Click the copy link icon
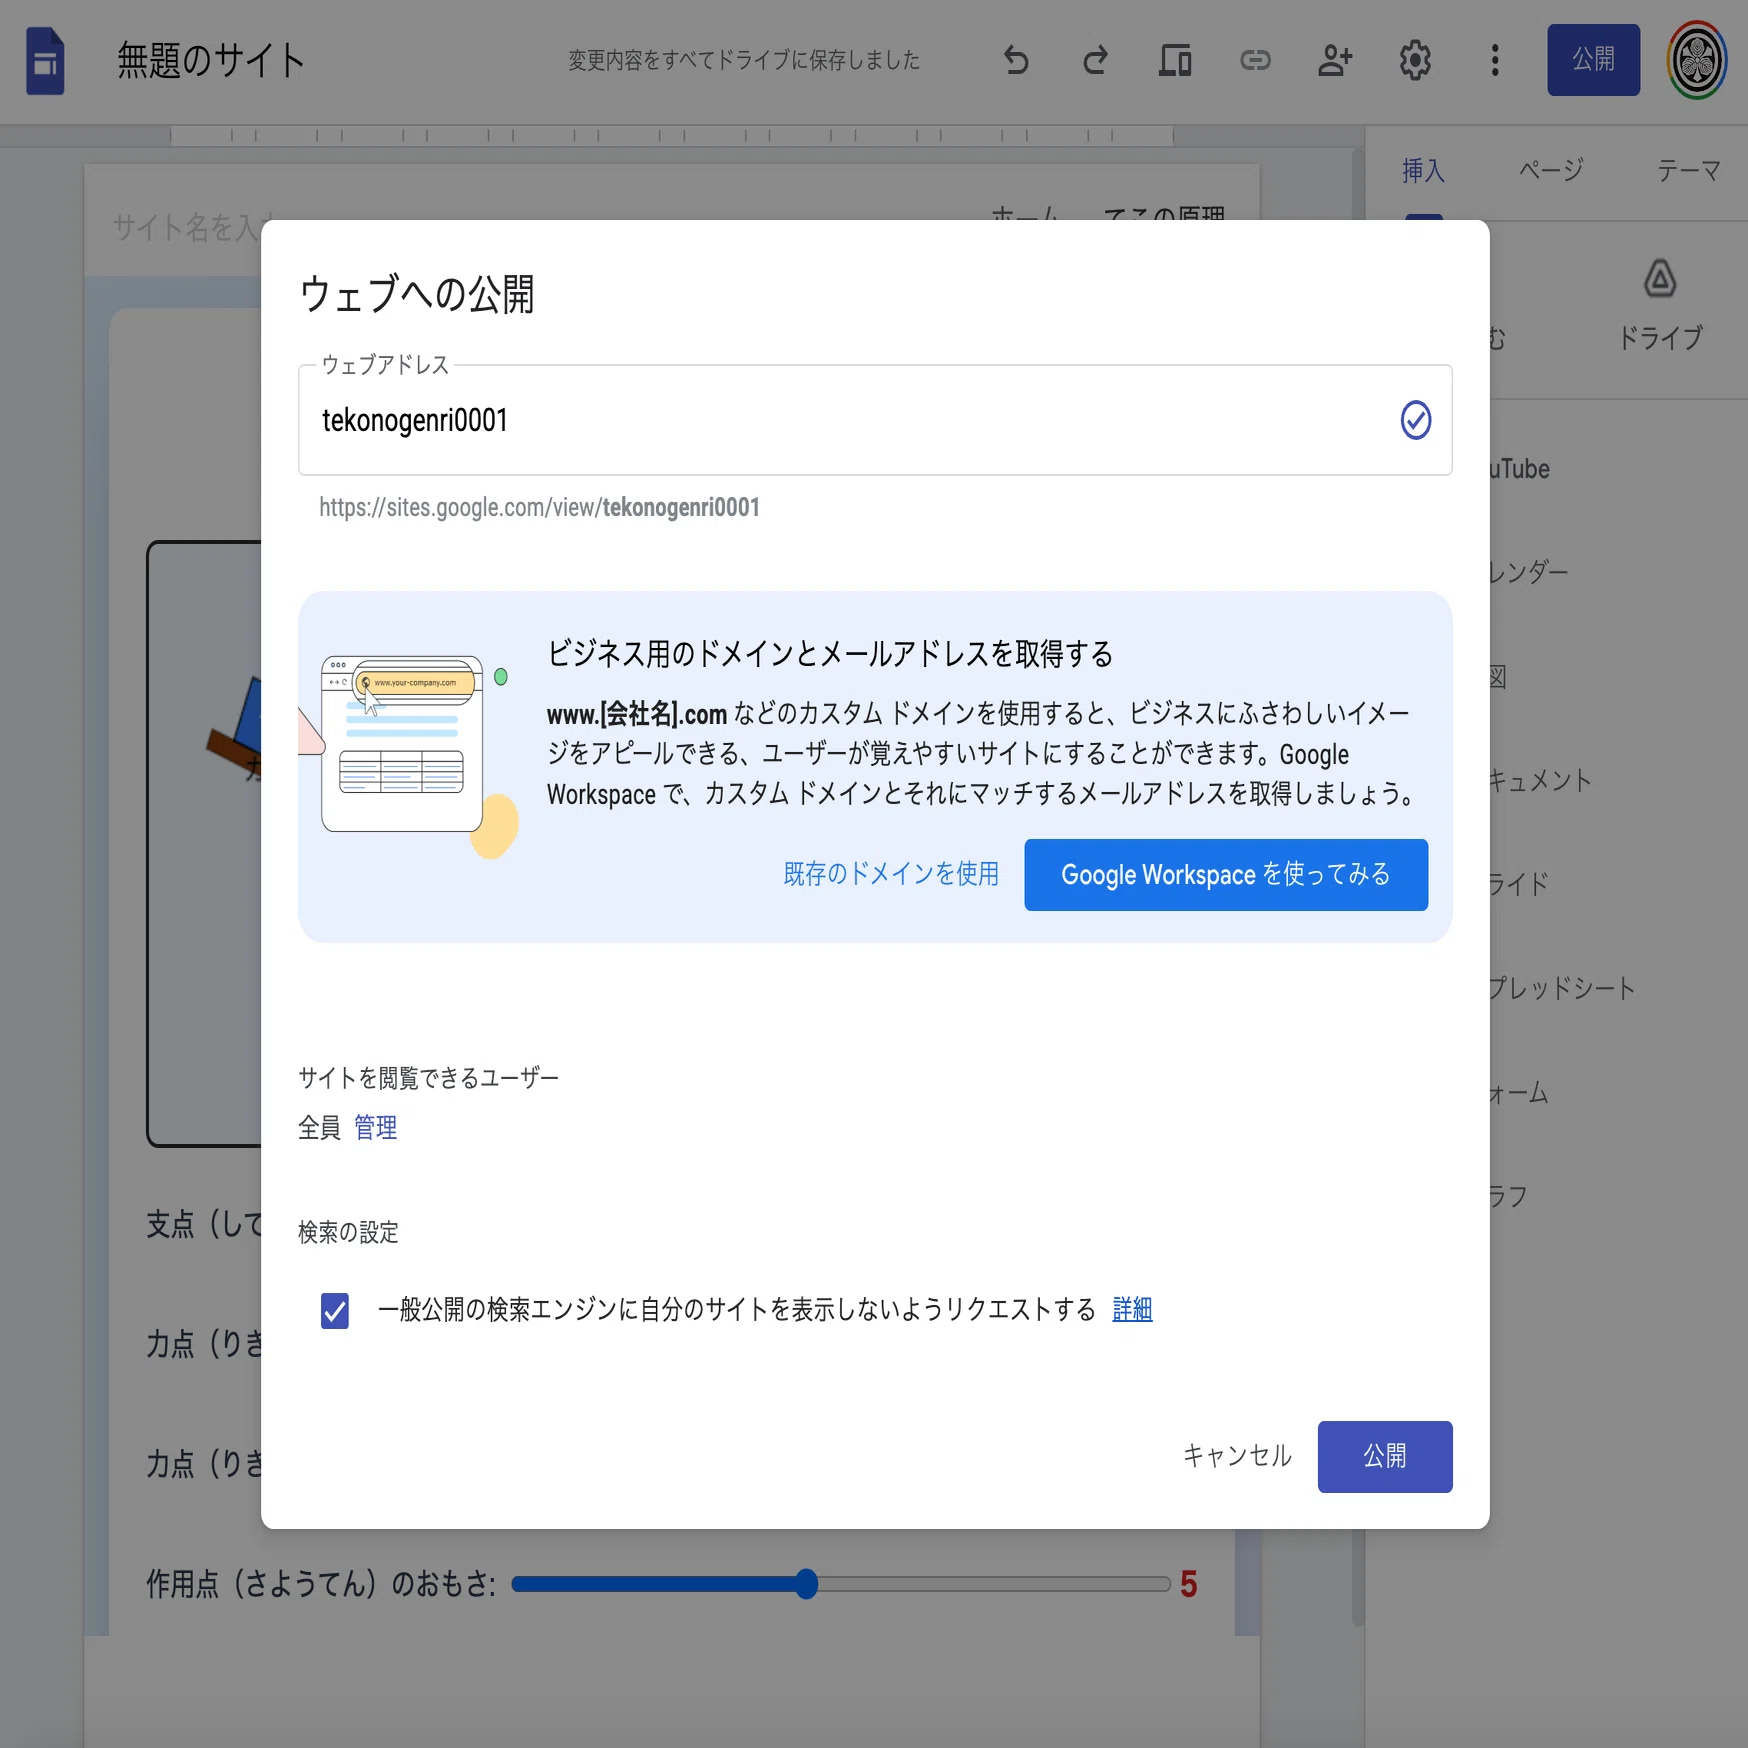1748x1748 pixels. pyautogui.click(x=1255, y=61)
